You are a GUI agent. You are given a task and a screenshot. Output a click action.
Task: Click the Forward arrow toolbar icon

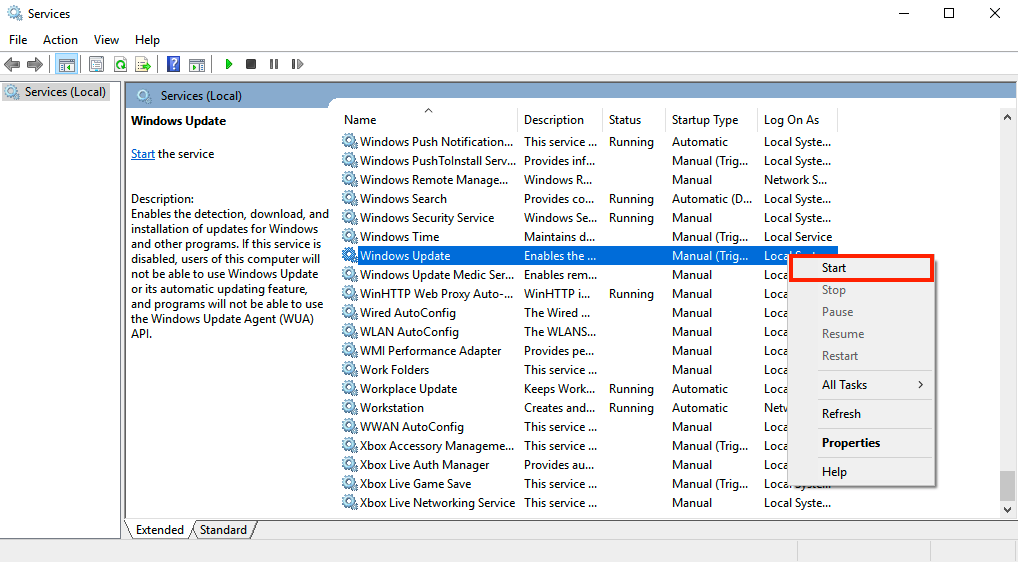tap(35, 64)
